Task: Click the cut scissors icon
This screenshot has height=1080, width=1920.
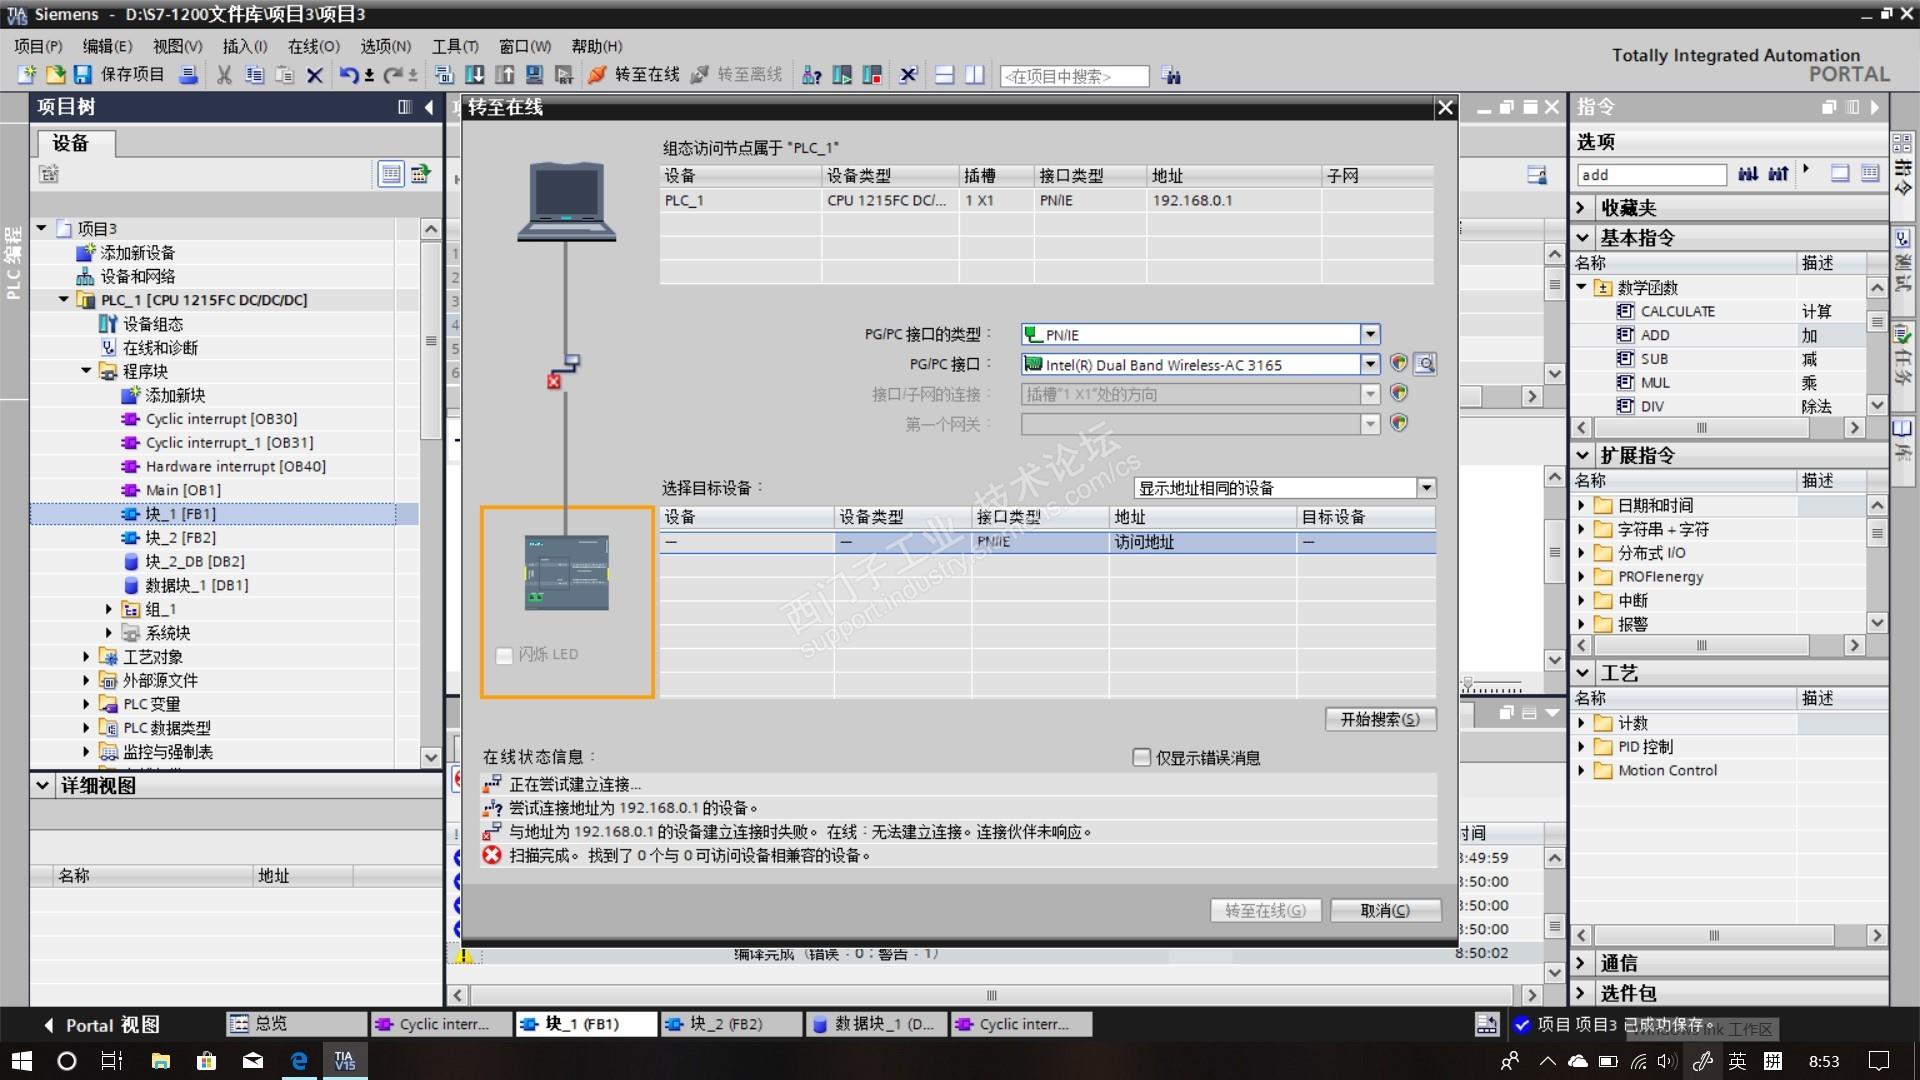Action: pos(224,75)
